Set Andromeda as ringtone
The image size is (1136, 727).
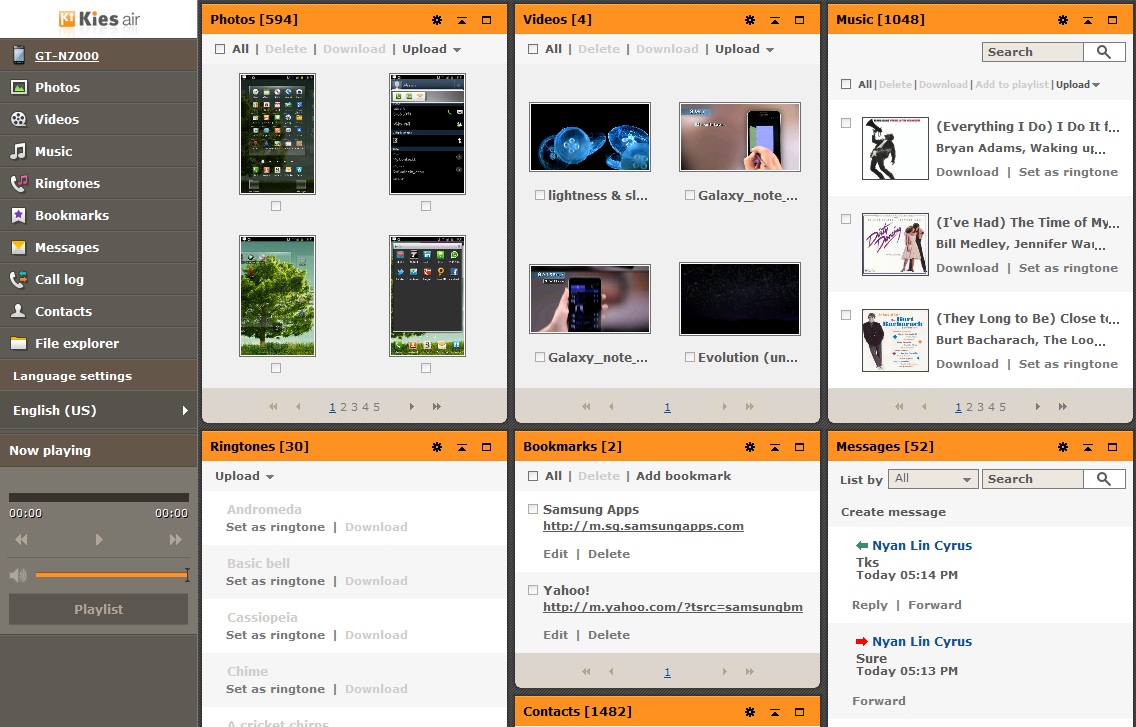pyautogui.click(x=275, y=527)
